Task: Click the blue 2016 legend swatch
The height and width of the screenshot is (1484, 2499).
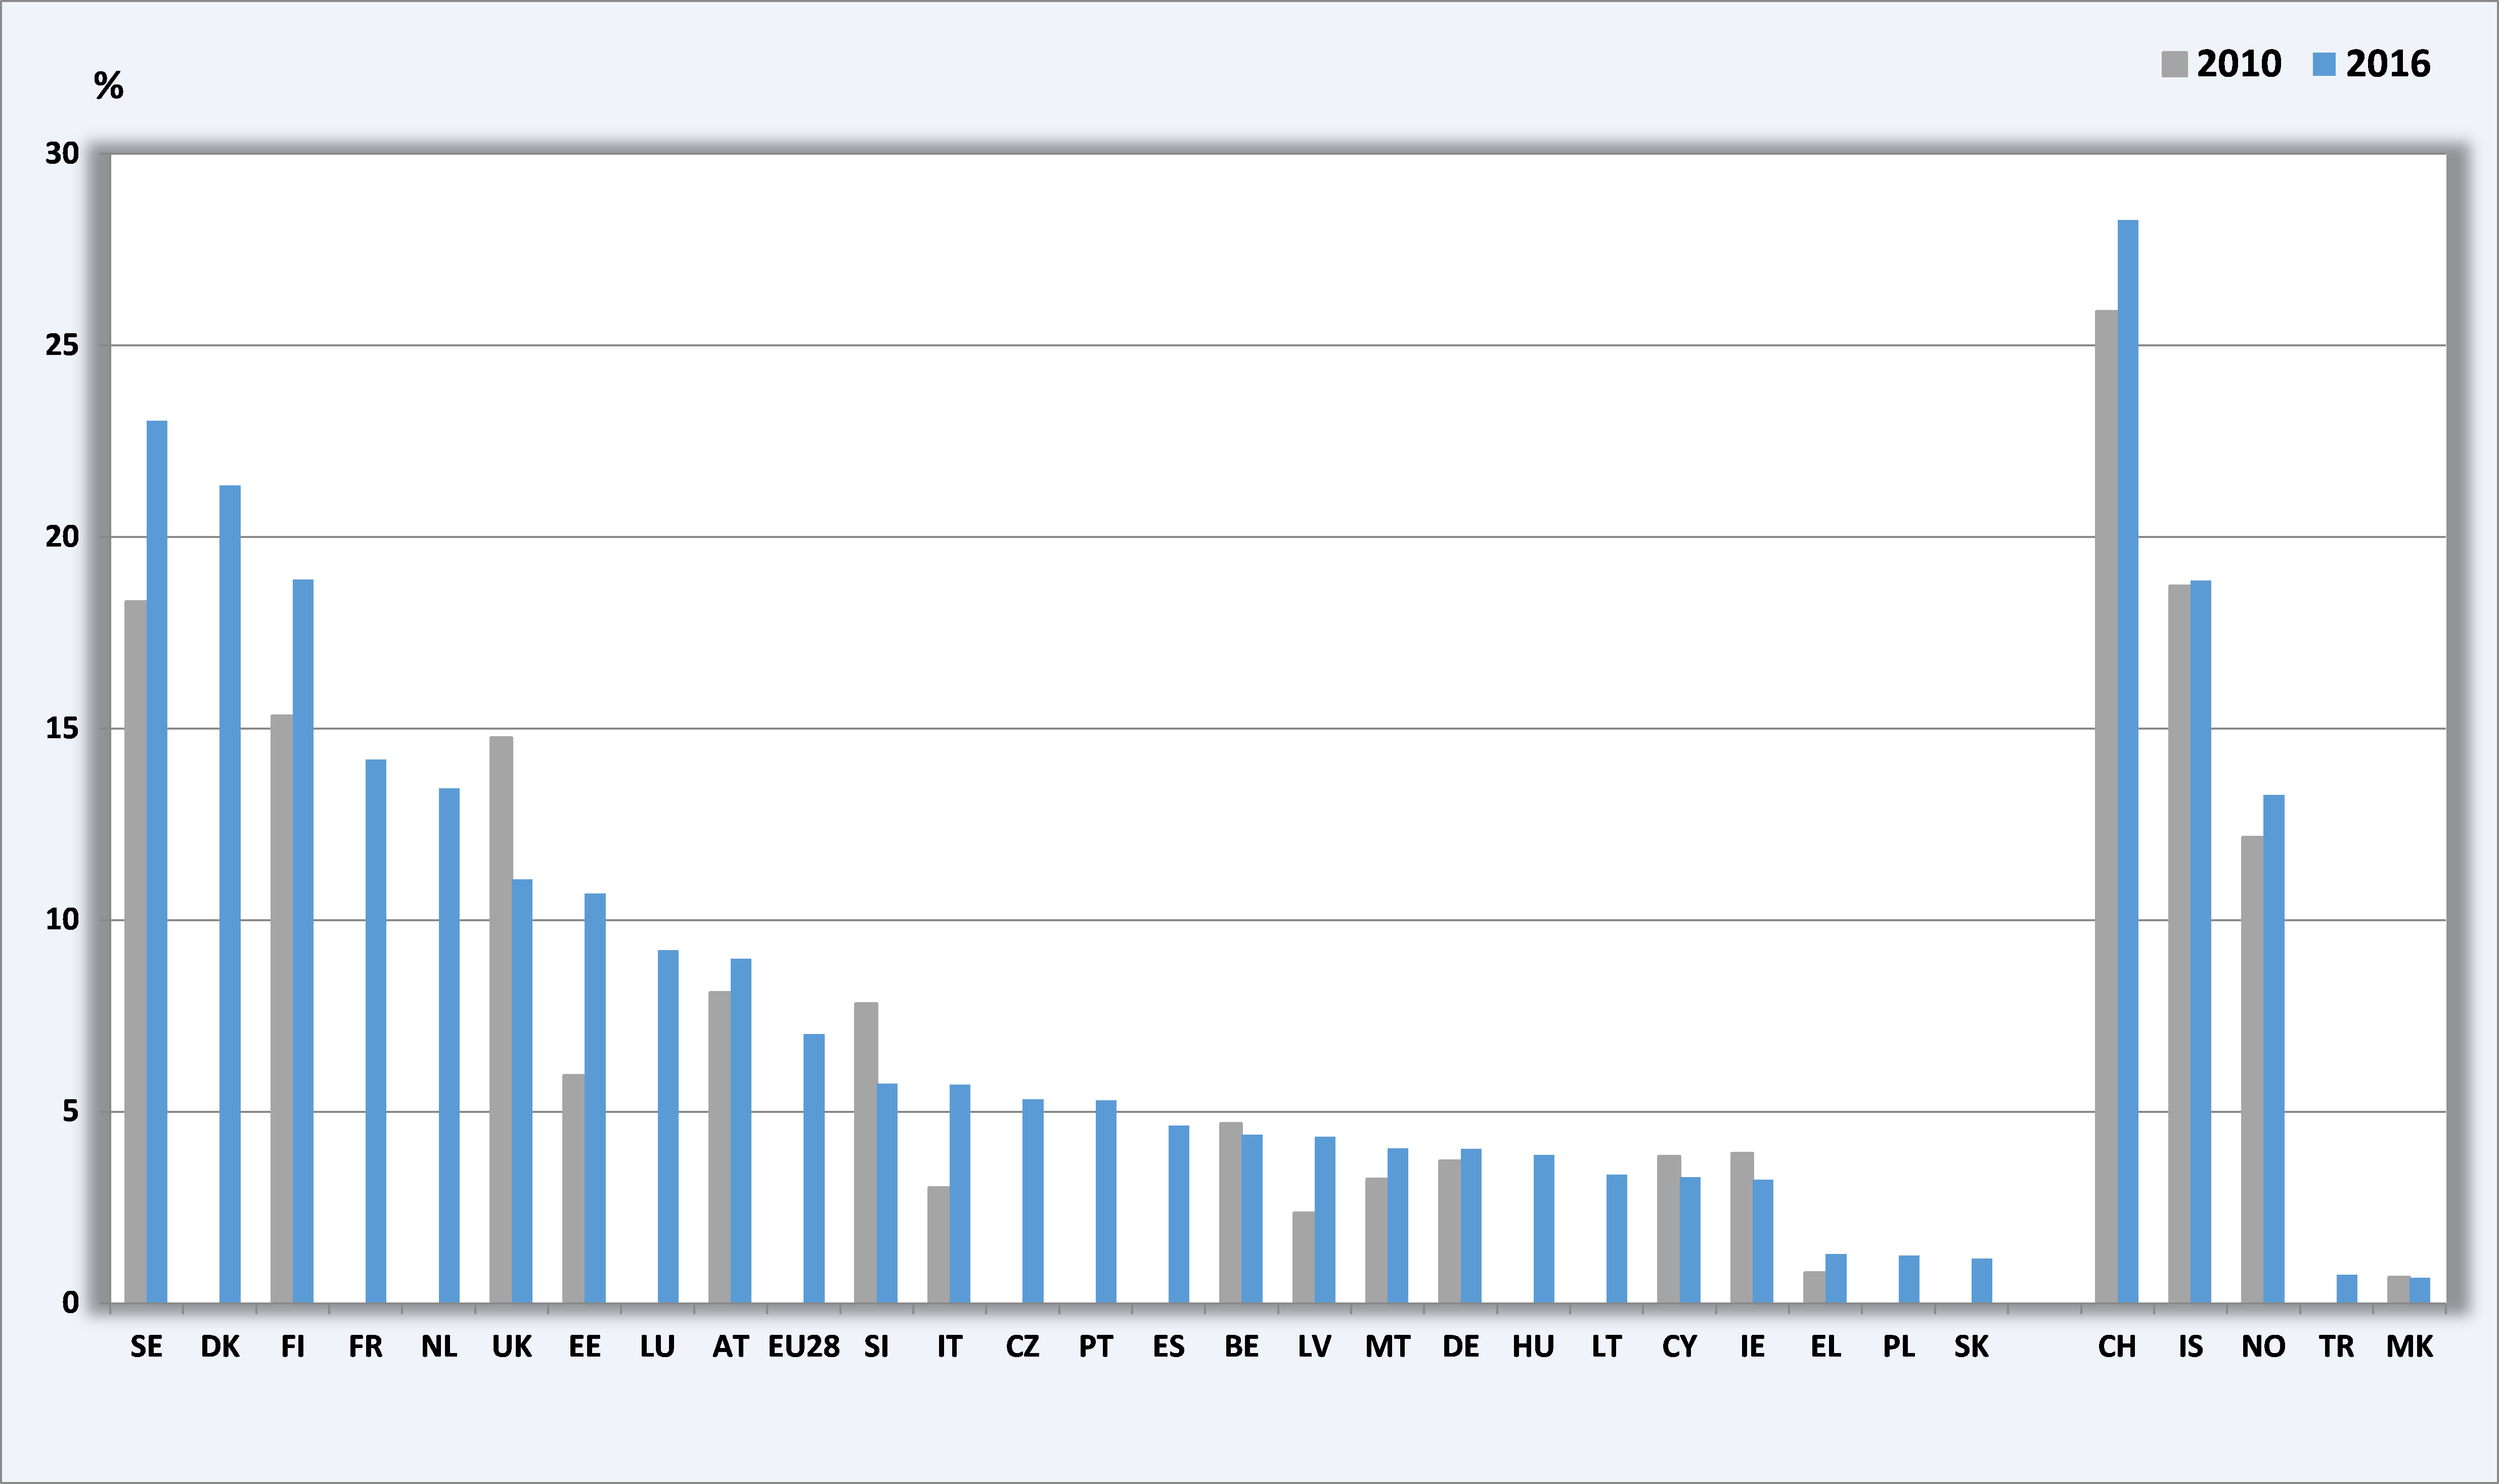Action: [2324, 64]
